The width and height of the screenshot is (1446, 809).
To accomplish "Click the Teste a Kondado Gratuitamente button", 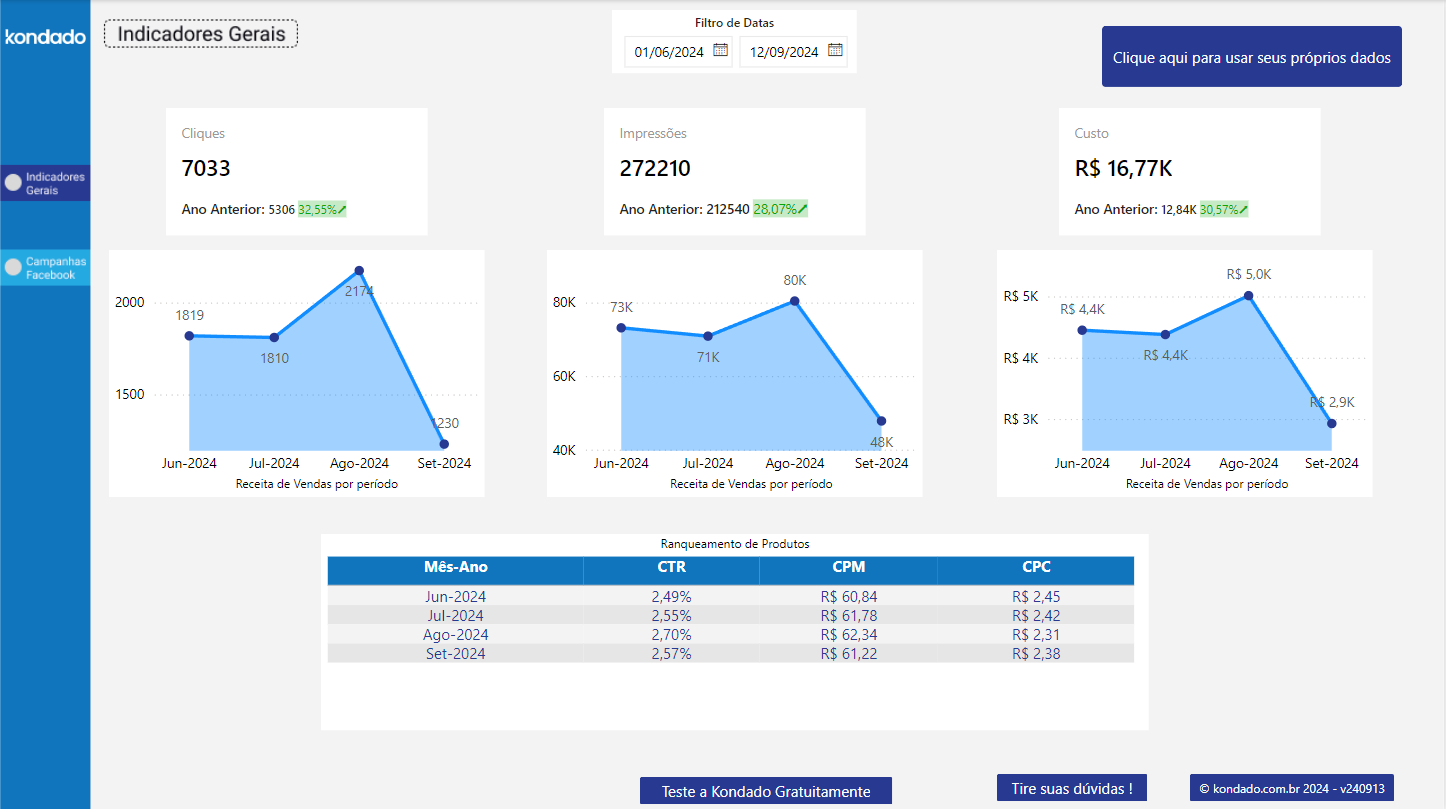I will 765,790.
